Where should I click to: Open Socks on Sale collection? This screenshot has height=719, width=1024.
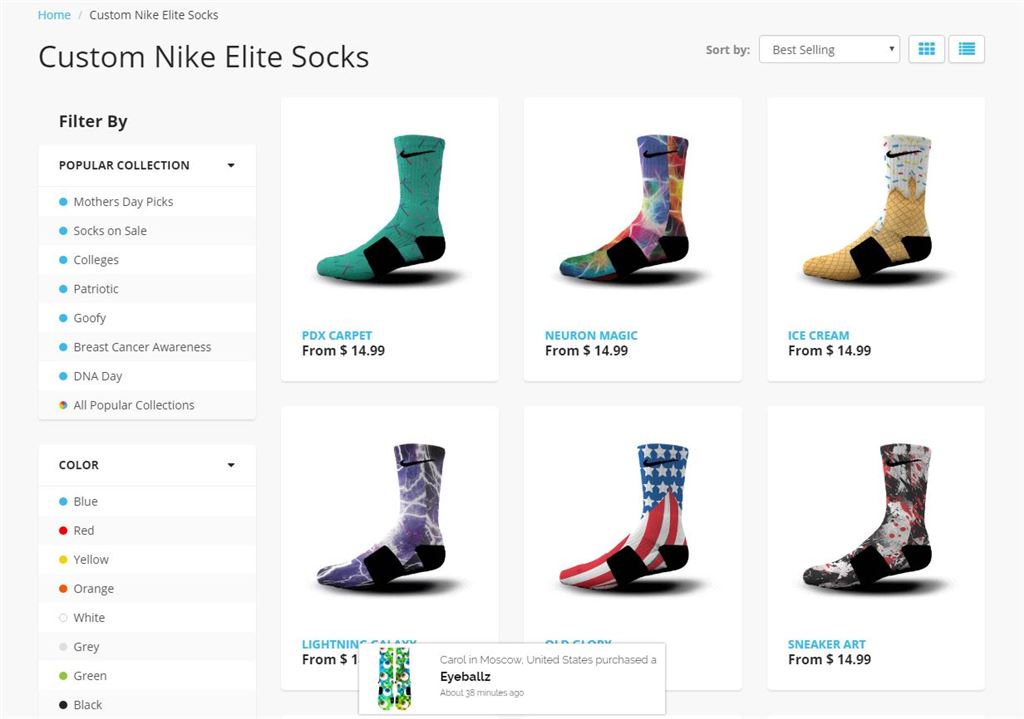110,230
